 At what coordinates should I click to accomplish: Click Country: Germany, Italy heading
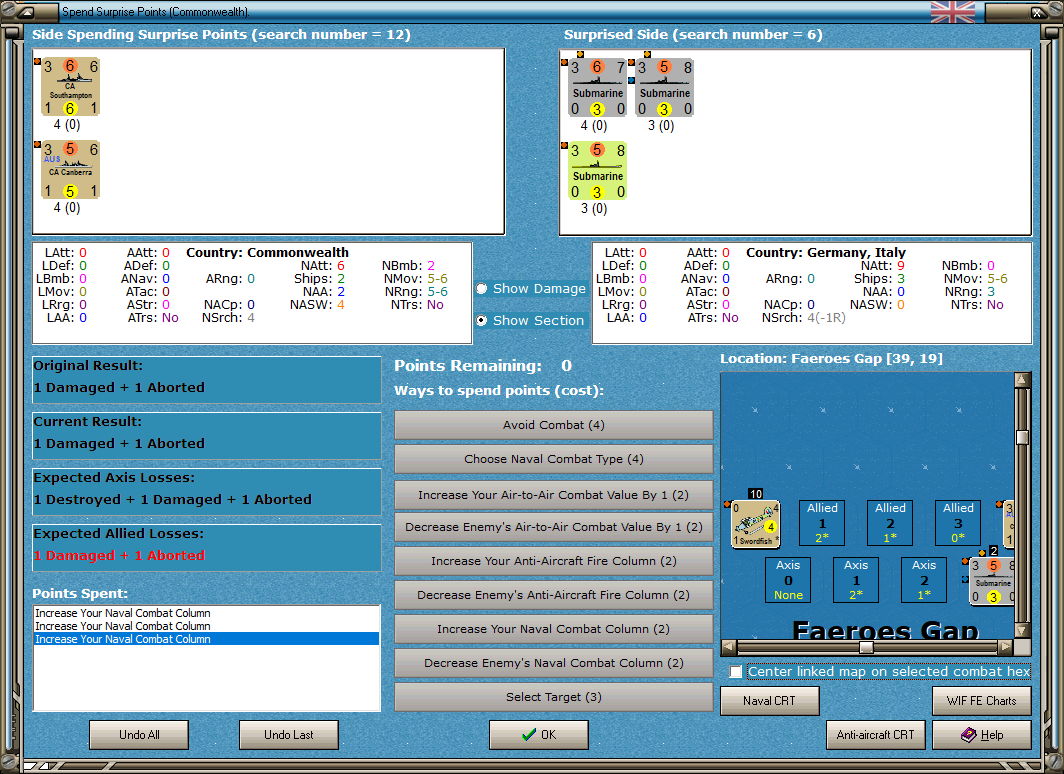[826, 252]
